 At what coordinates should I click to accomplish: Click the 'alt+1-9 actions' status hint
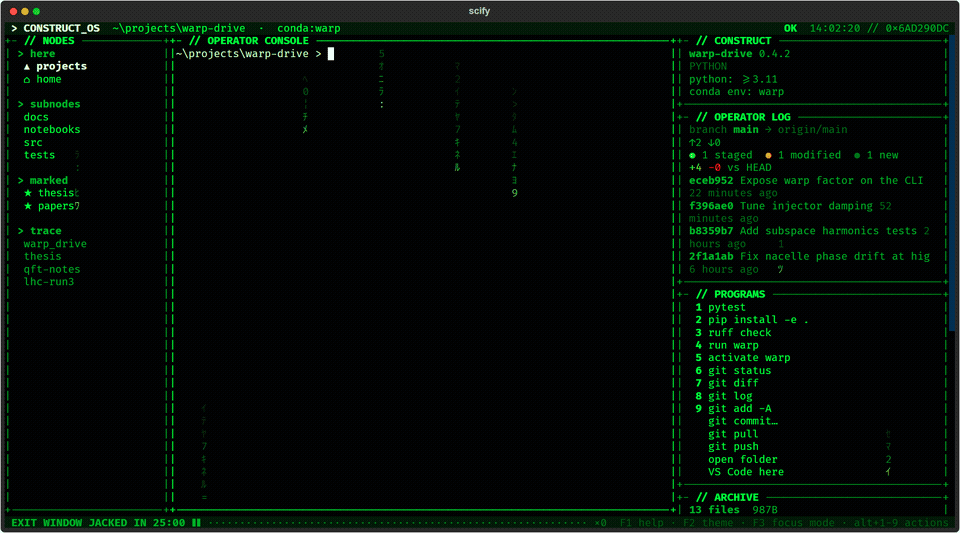901,523
